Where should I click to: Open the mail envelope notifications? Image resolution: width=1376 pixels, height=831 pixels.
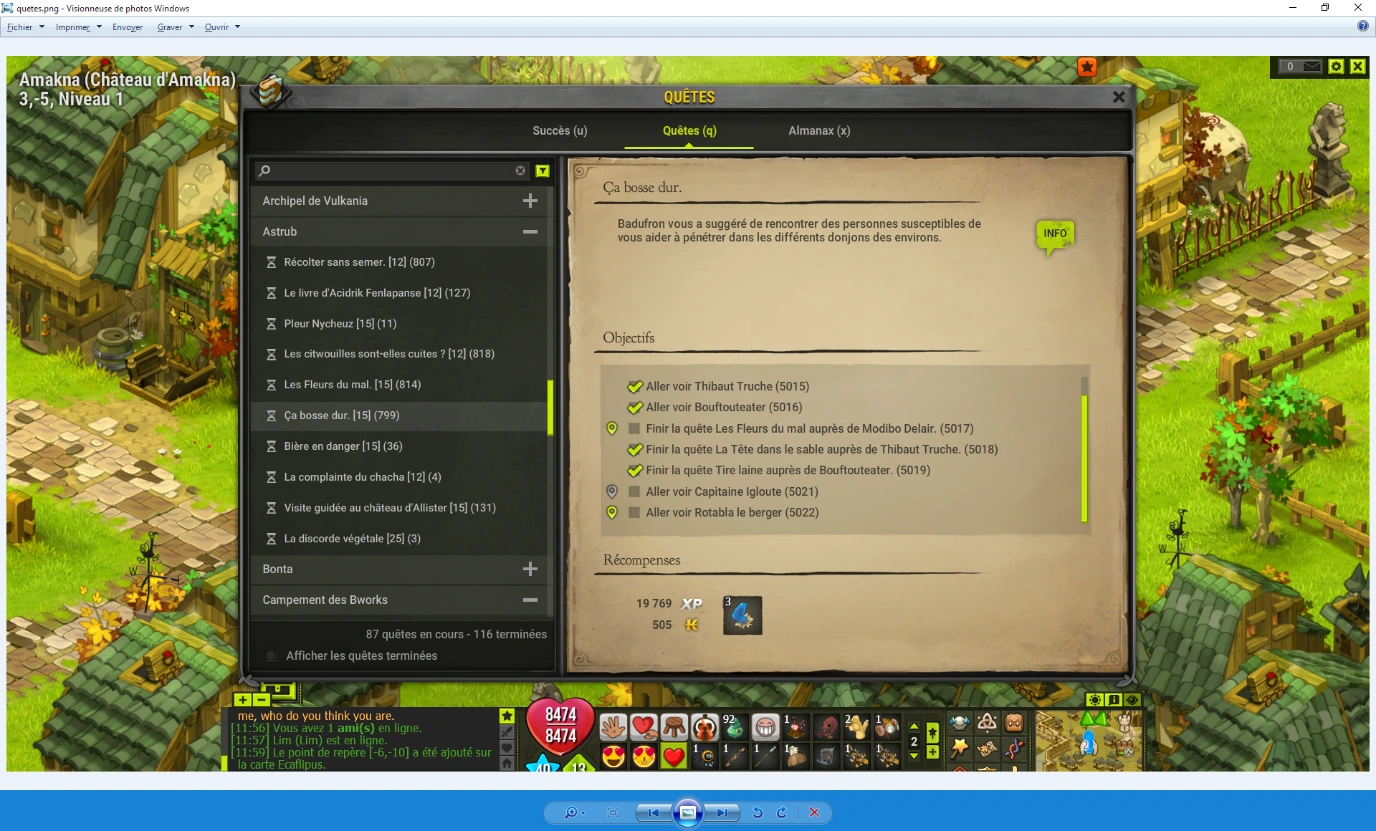(x=1311, y=66)
